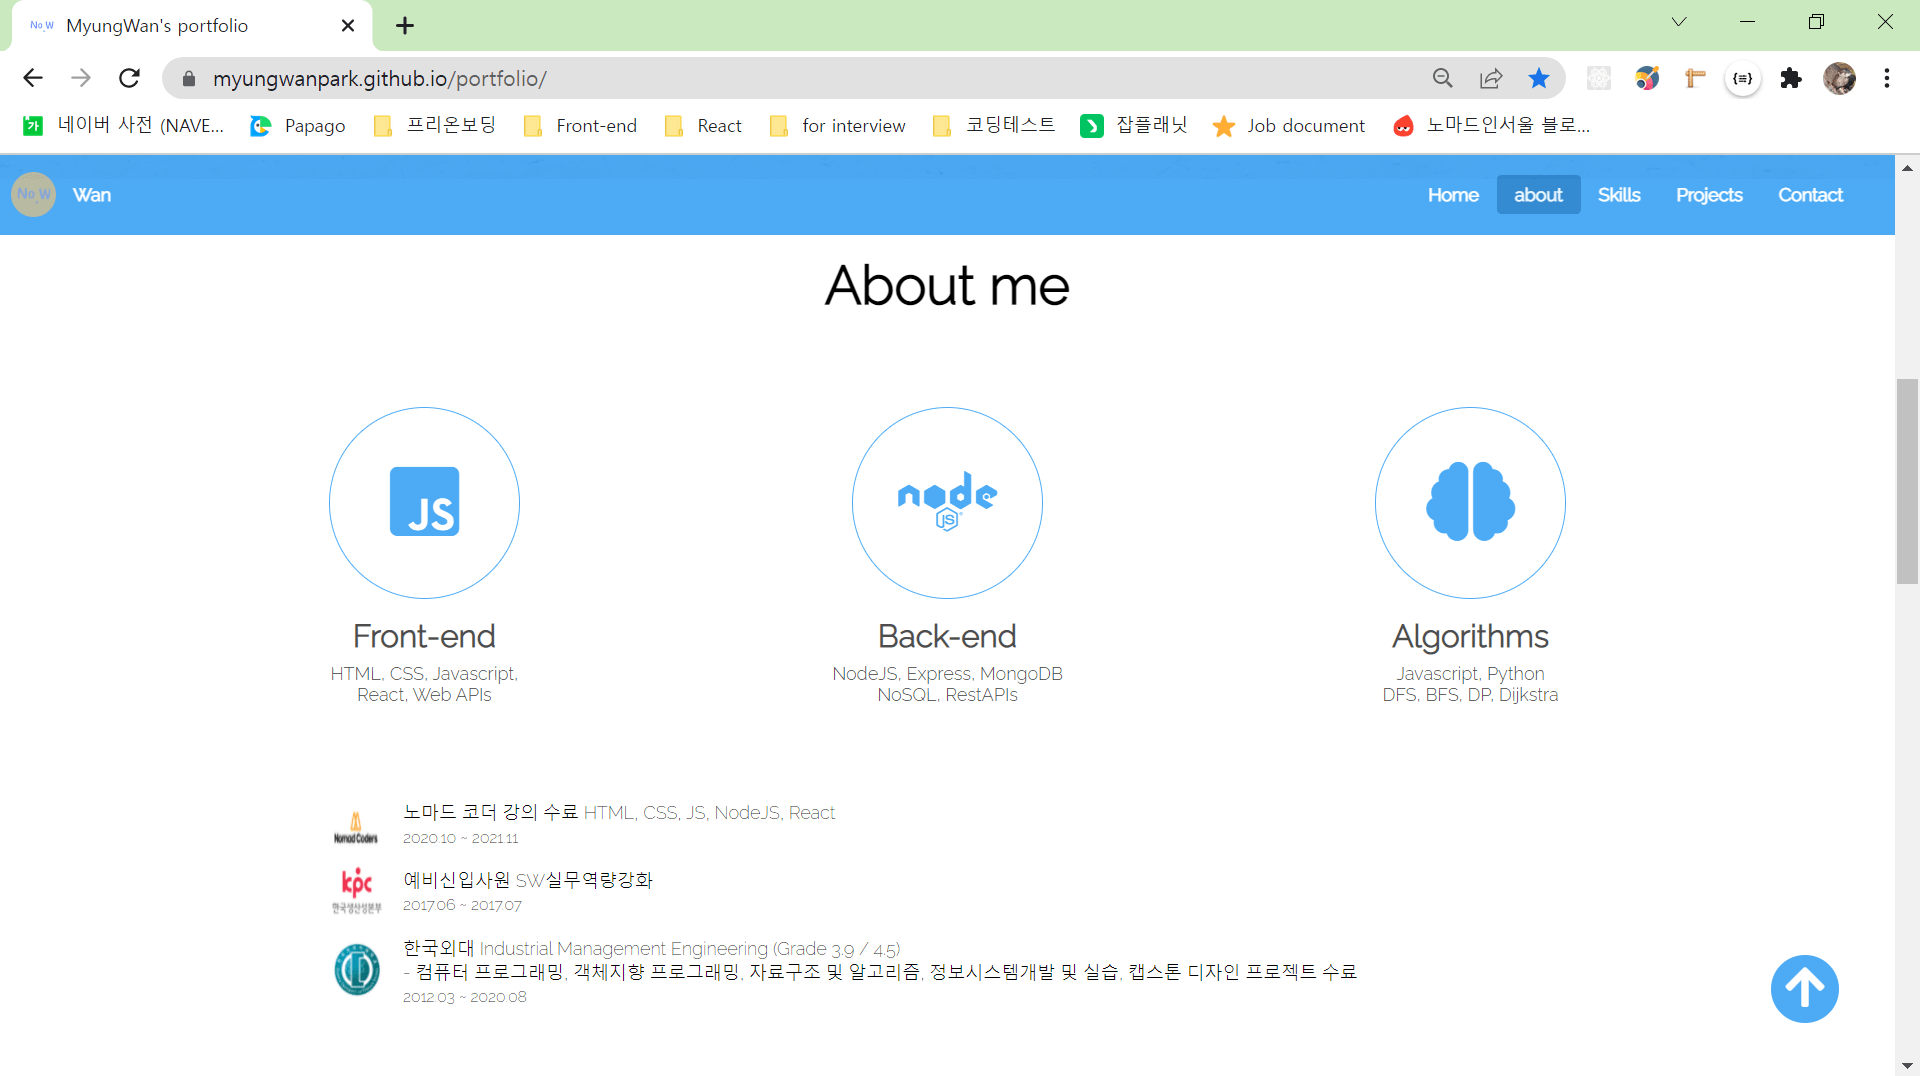This screenshot has width=1920, height=1076.
Task: Click the browser profile avatar
Action: point(1839,78)
